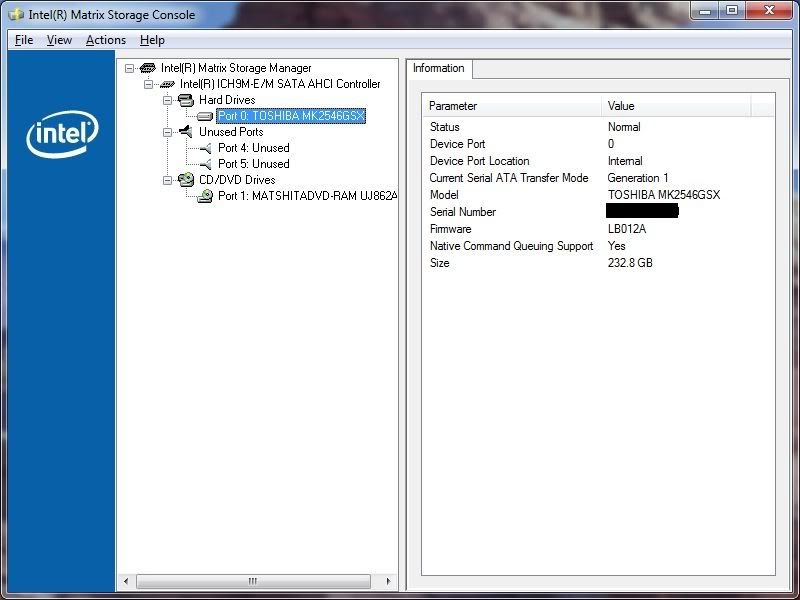Open the File menu
Screen dimensions: 800x600
point(24,40)
